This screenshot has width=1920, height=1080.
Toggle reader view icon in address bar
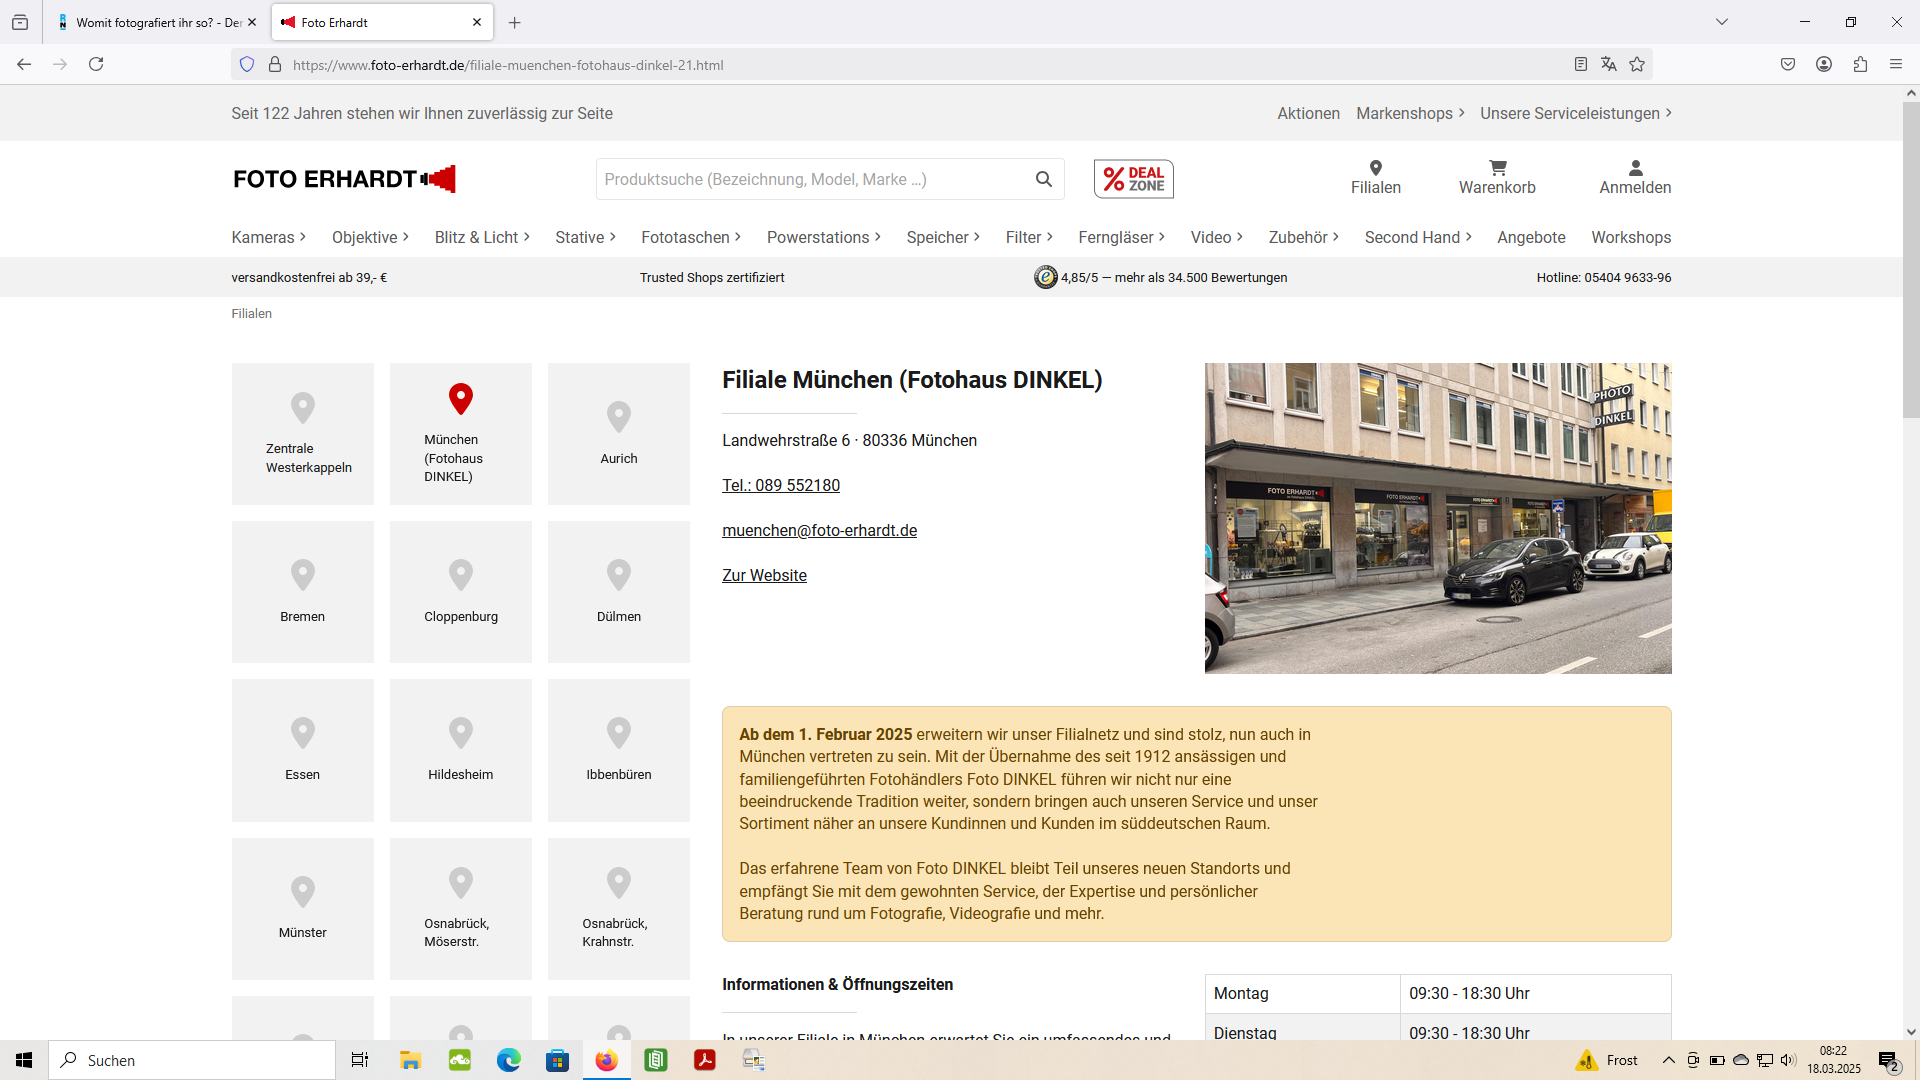click(1580, 65)
